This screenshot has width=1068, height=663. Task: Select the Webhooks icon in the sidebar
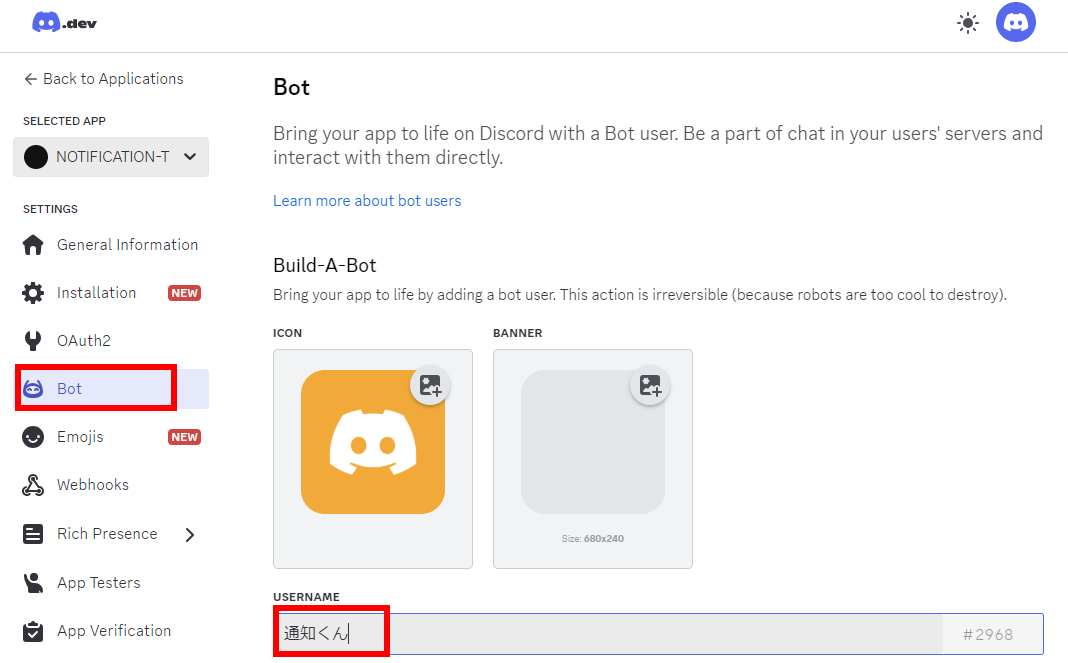[x=33, y=484]
